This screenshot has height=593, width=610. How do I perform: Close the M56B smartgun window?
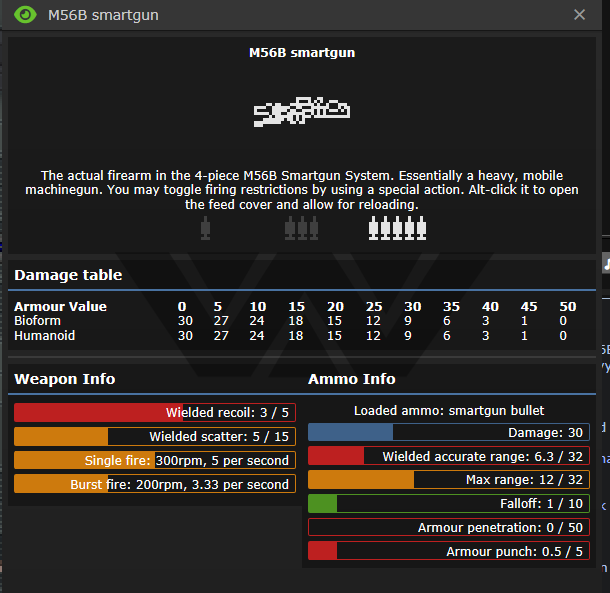579,15
